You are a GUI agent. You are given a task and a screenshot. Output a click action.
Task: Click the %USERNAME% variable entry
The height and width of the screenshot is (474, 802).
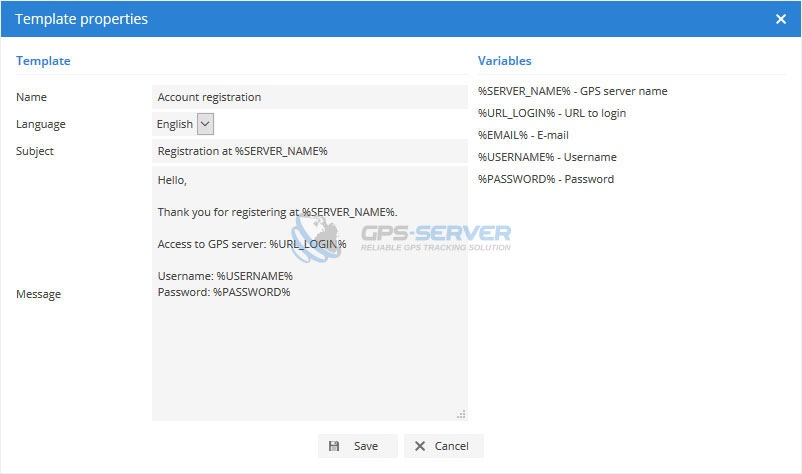coord(547,157)
